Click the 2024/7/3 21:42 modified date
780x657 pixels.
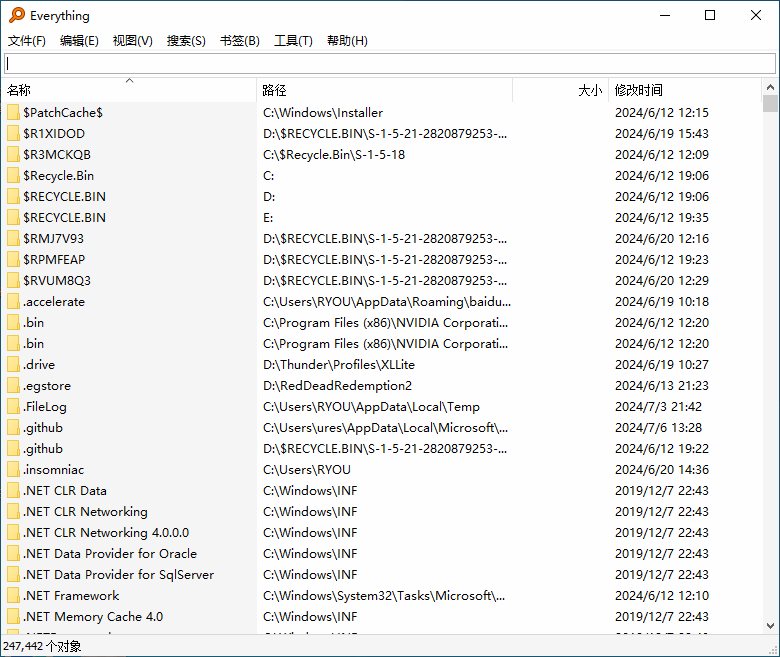[x=658, y=406]
